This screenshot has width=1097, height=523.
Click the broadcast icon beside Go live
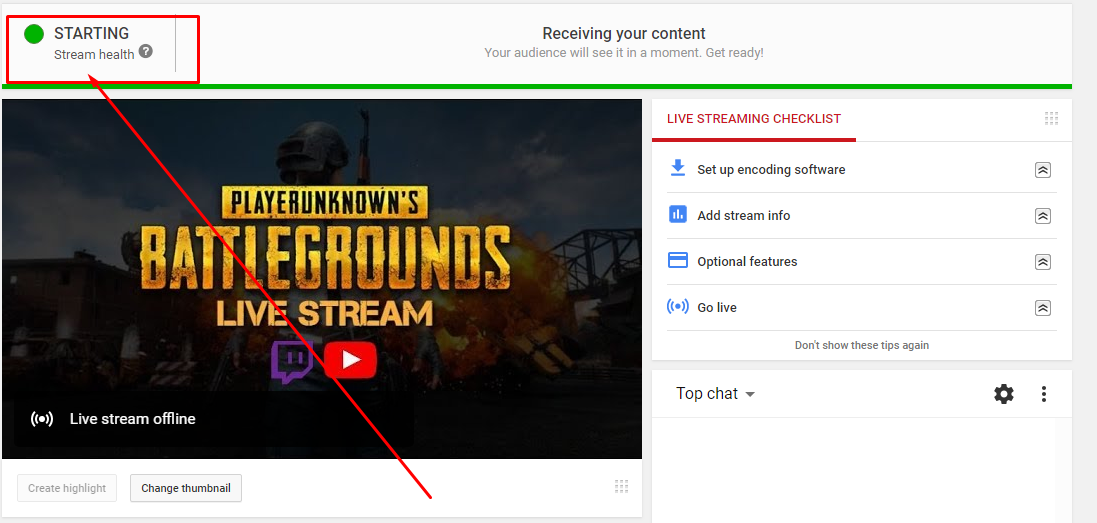tap(677, 307)
